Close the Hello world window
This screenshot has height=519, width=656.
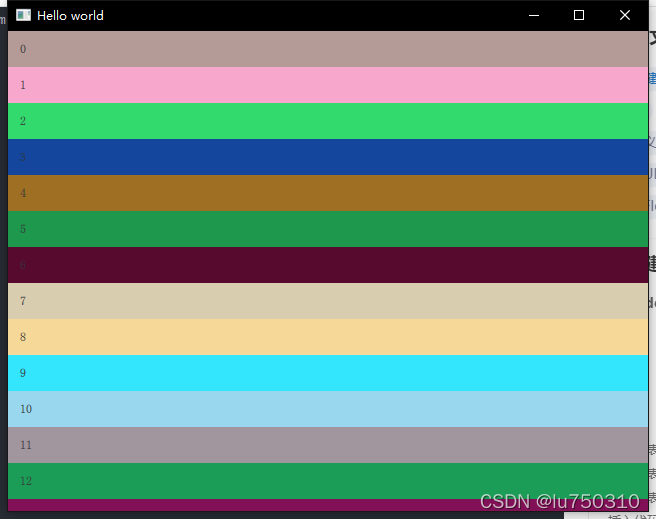(x=625, y=15)
